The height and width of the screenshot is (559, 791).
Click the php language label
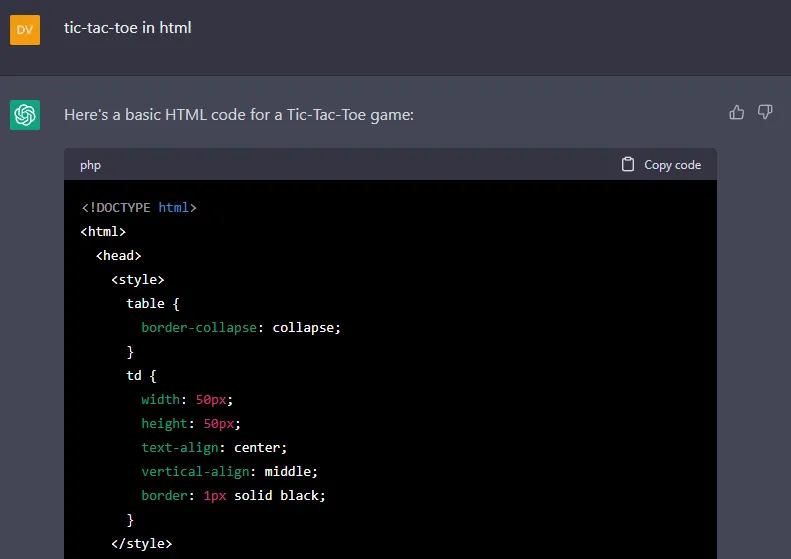(90, 165)
